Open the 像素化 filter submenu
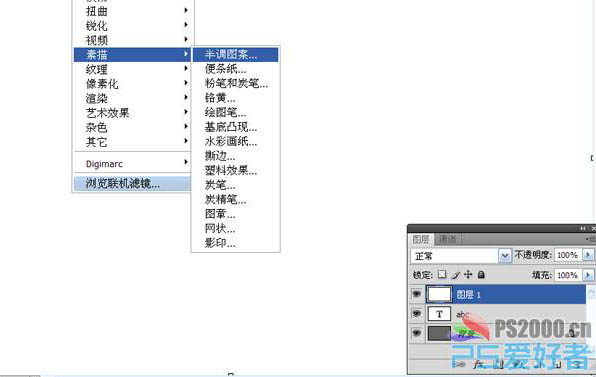This screenshot has width=596, height=377. point(132,84)
